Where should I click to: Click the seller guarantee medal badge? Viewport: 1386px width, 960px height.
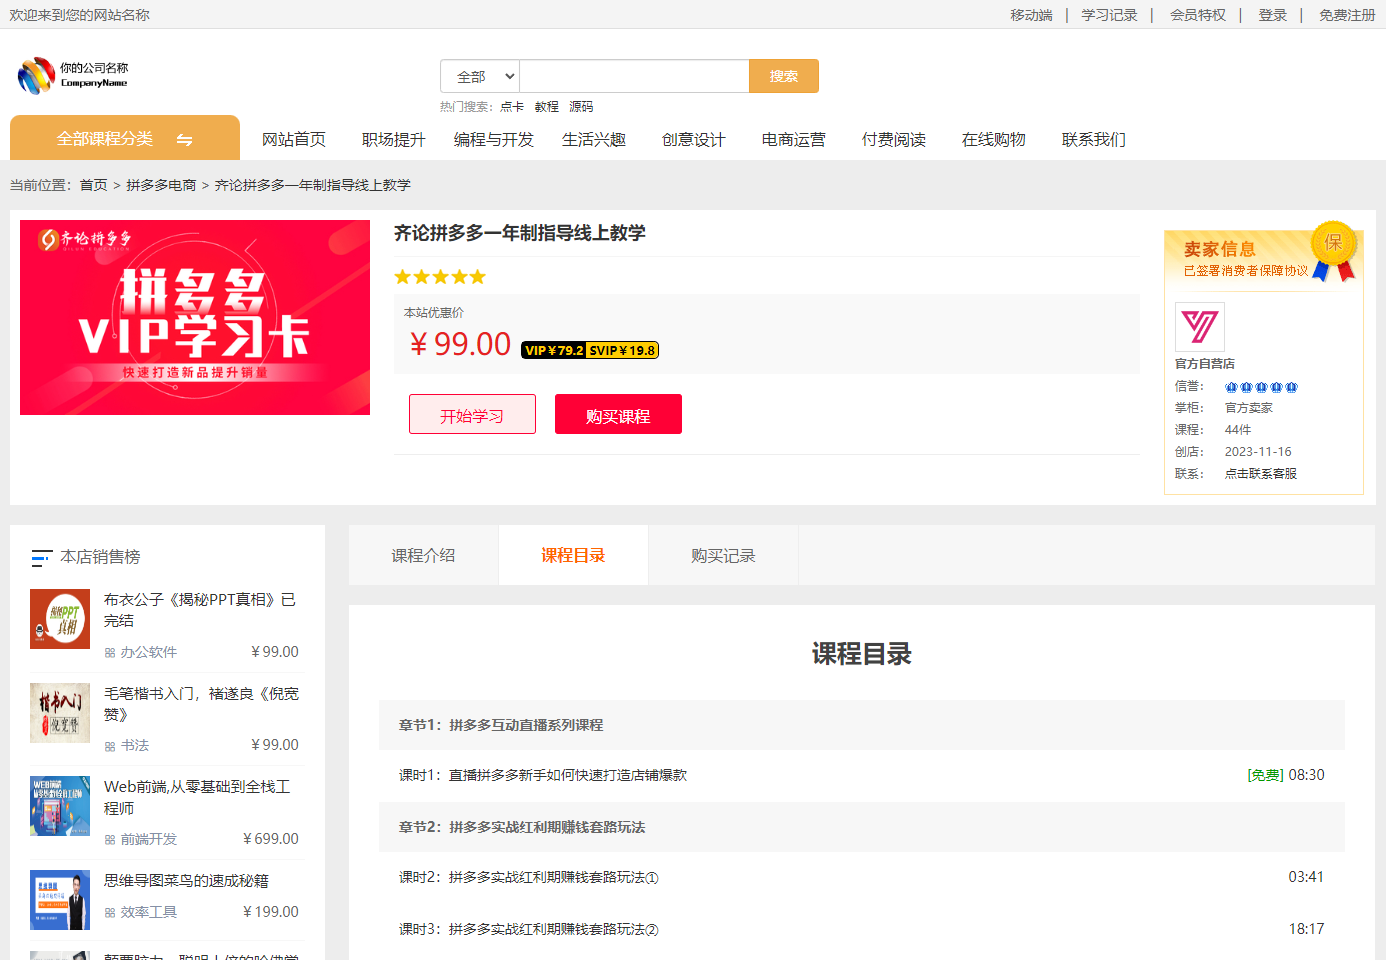(1334, 251)
